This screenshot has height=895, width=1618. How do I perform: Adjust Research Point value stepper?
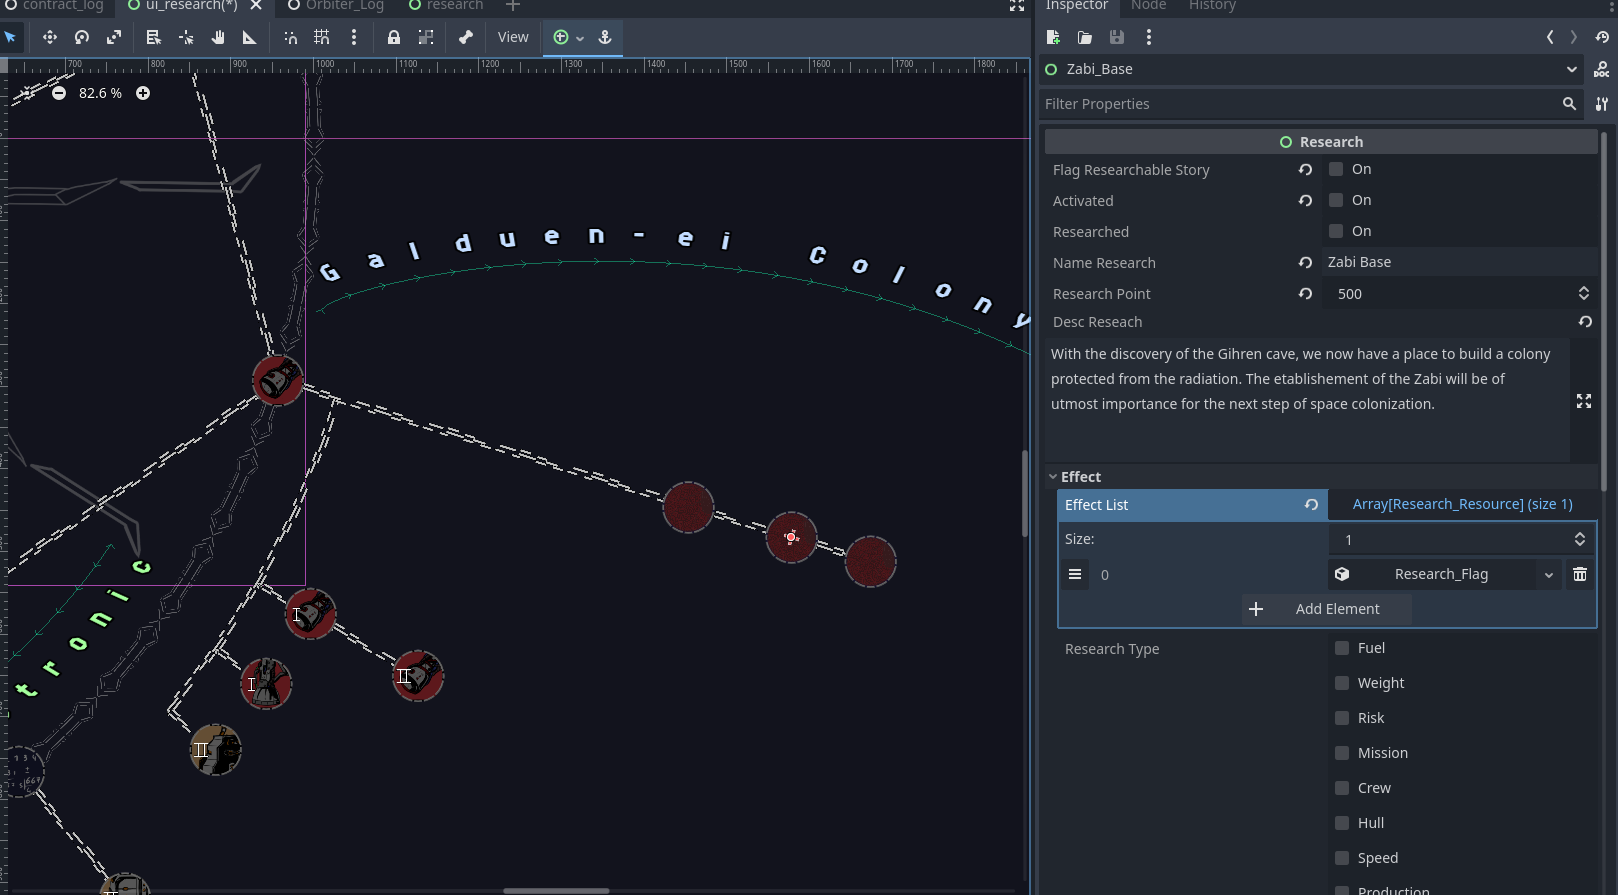pos(1584,293)
